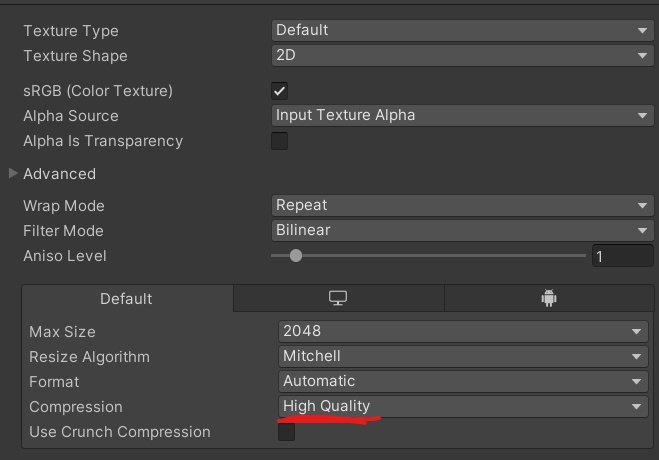Image resolution: width=659 pixels, height=460 pixels.
Task: Open the Wrap Mode dropdown
Action: tap(463, 205)
